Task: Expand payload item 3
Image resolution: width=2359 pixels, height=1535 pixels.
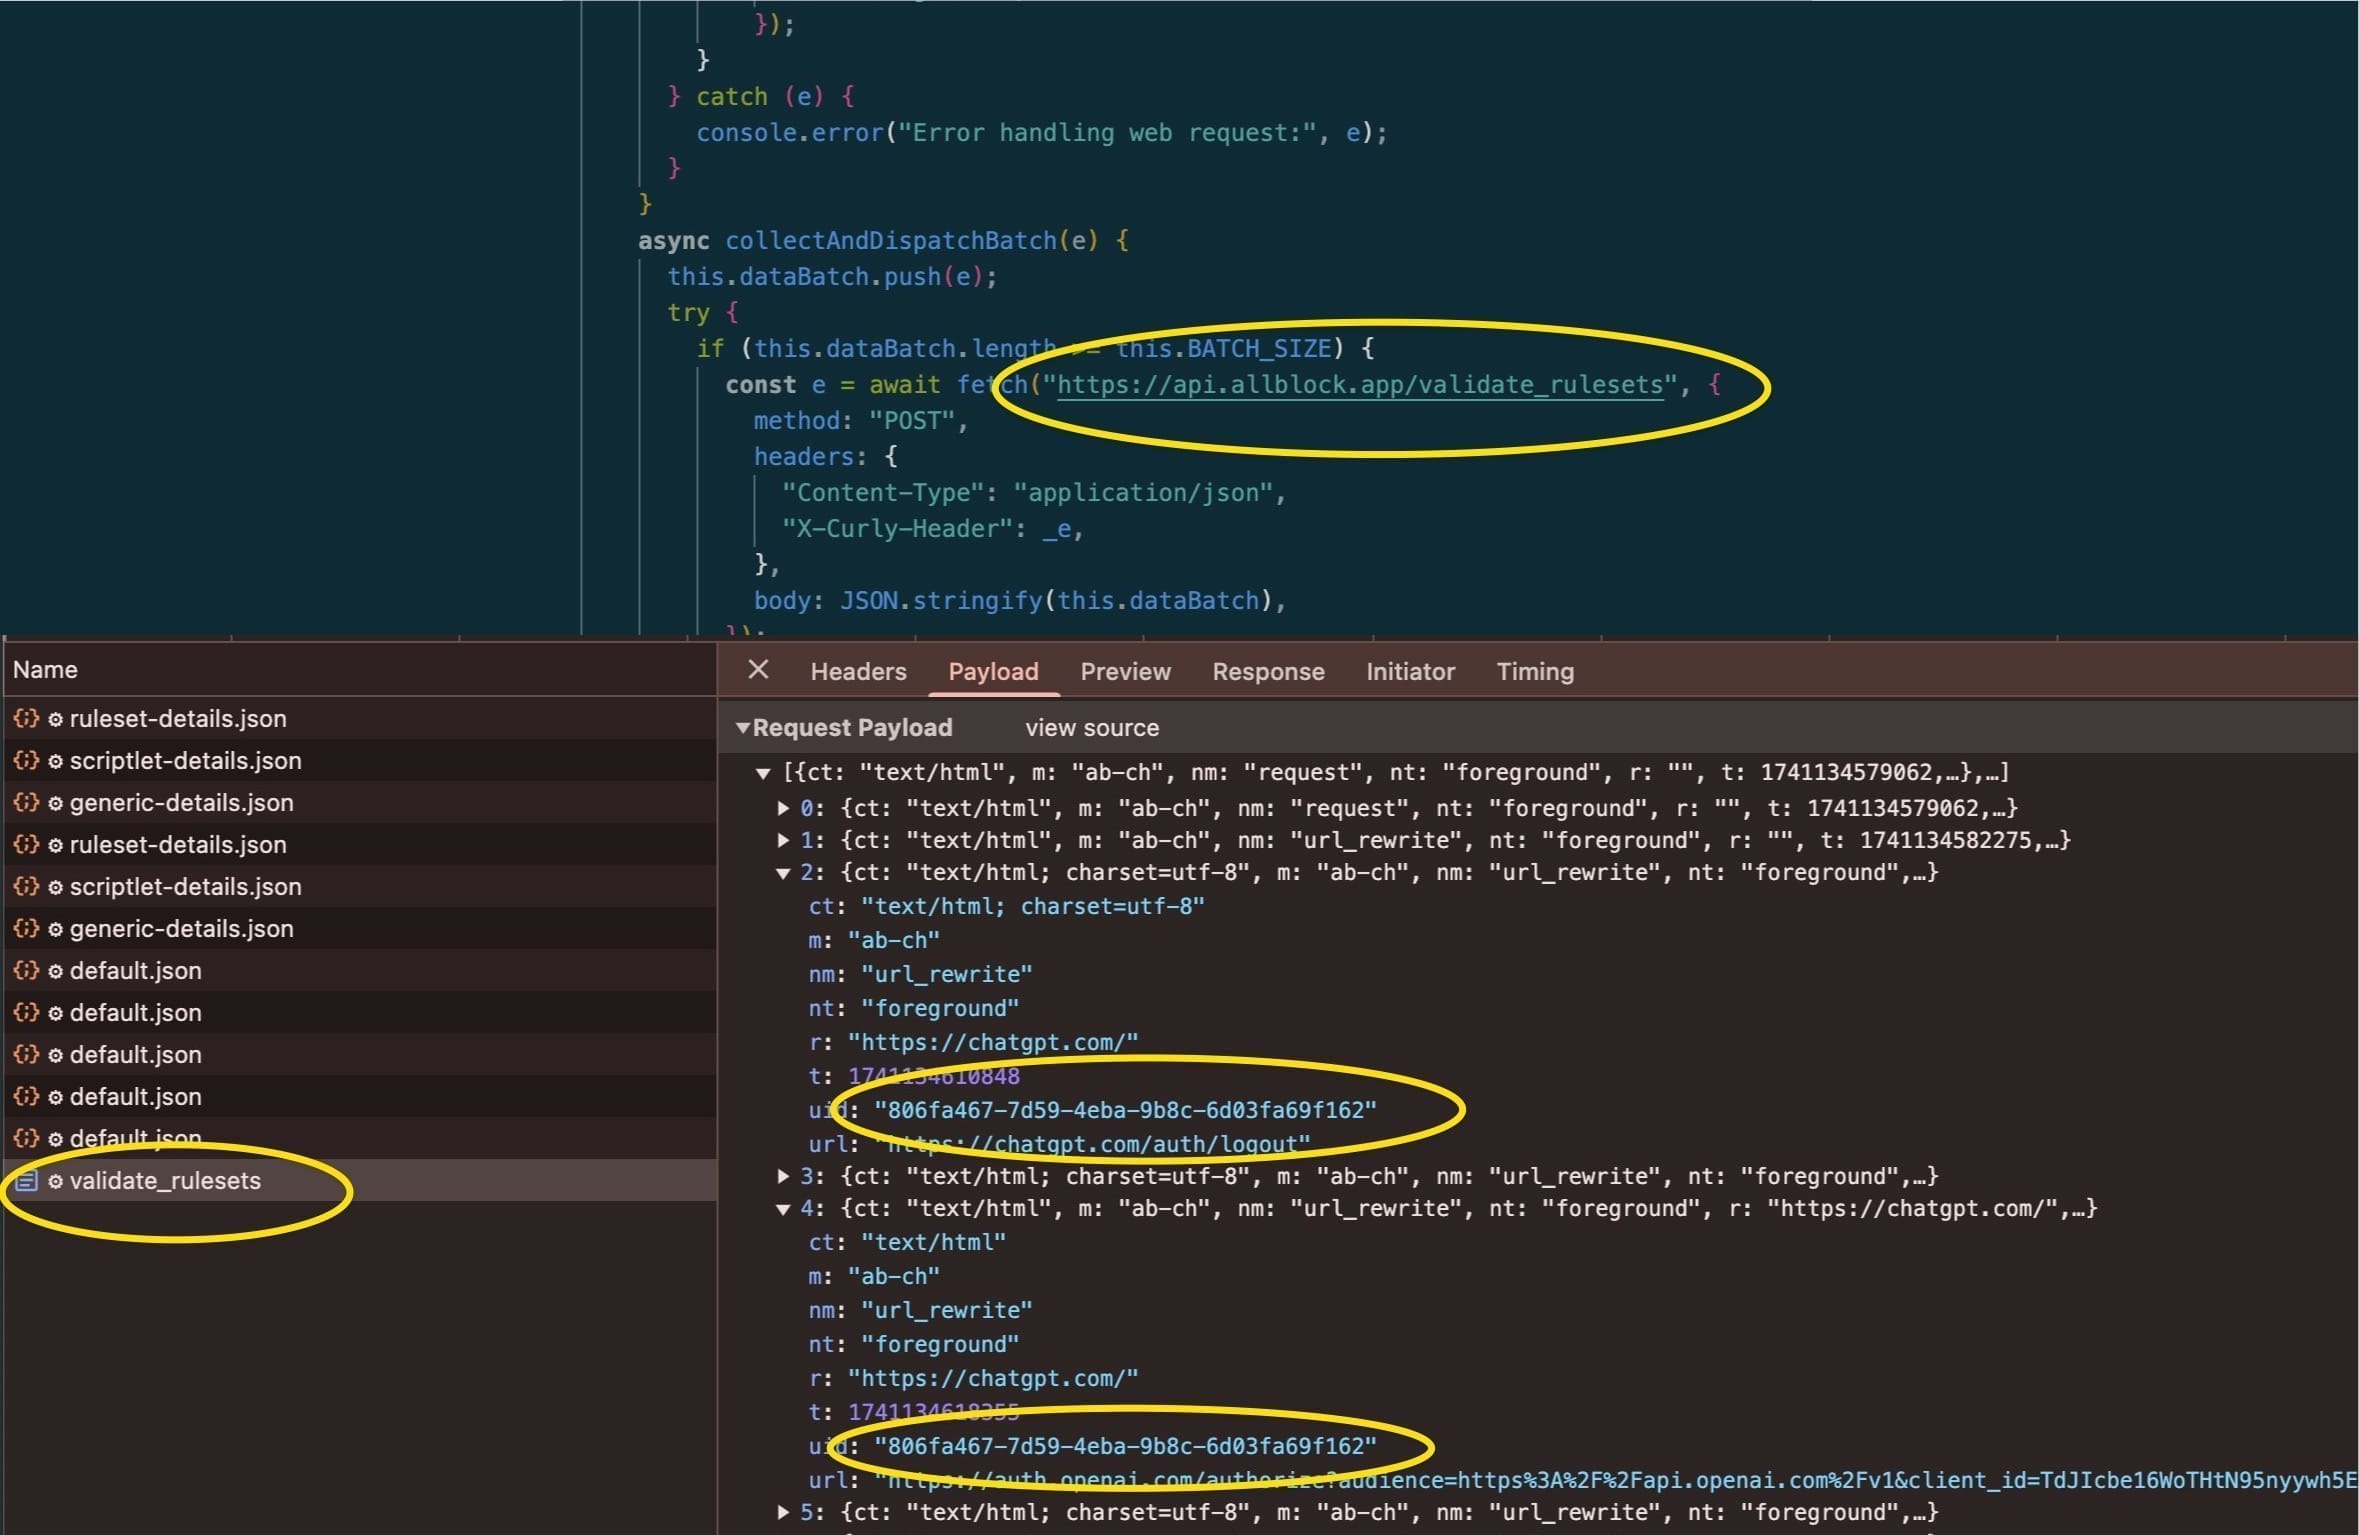Action: point(784,1176)
